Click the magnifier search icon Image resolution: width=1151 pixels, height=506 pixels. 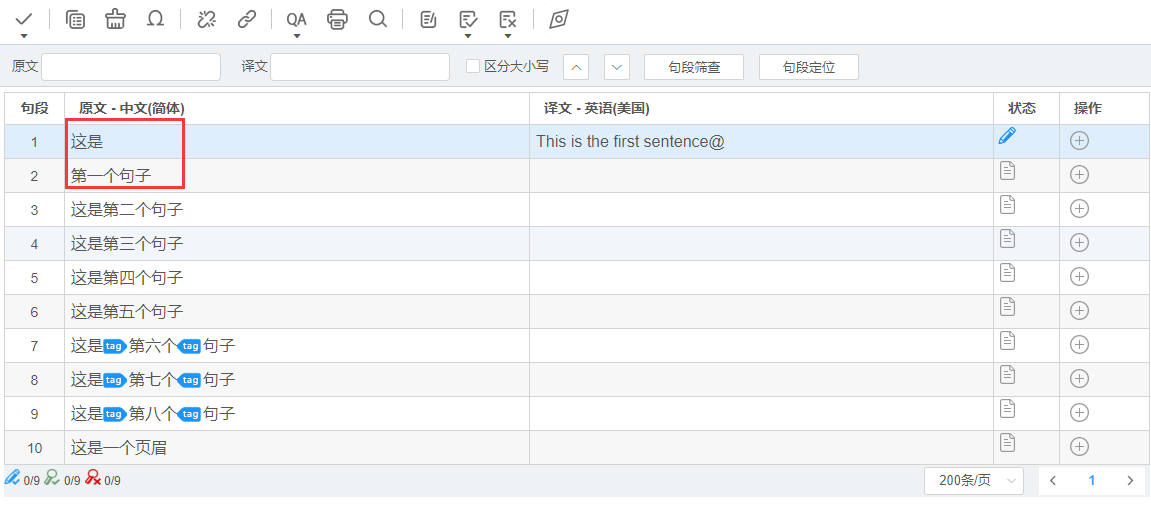pyautogui.click(x=378, y=19)
